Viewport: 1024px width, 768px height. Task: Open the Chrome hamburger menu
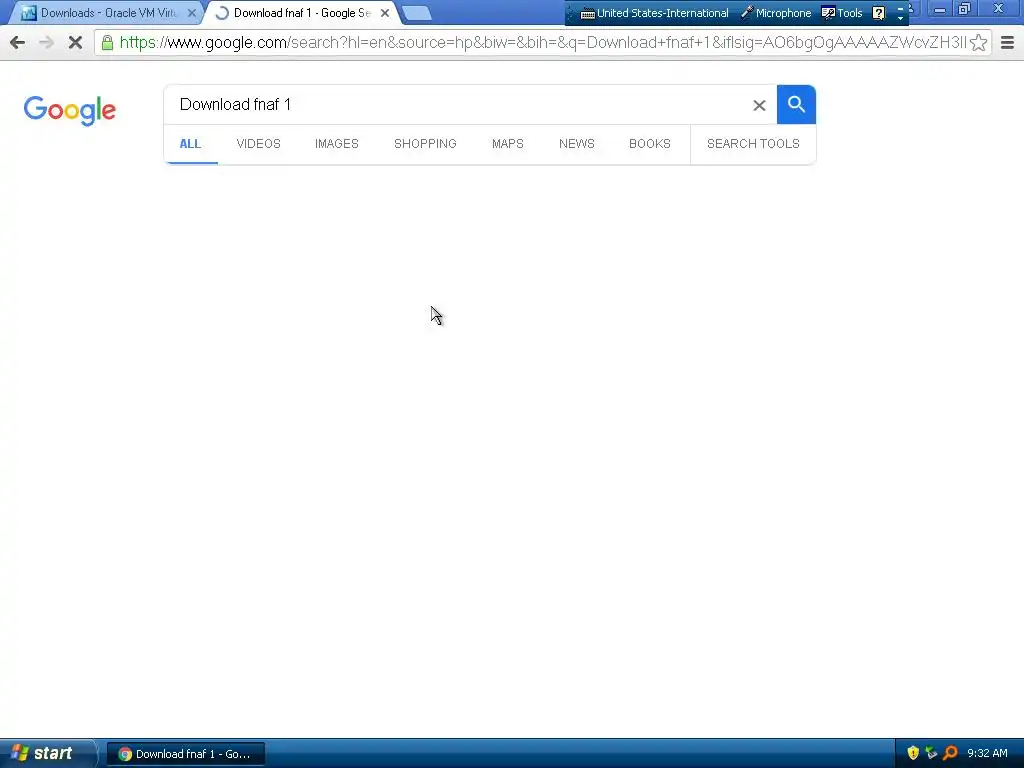click(1007, 43)
